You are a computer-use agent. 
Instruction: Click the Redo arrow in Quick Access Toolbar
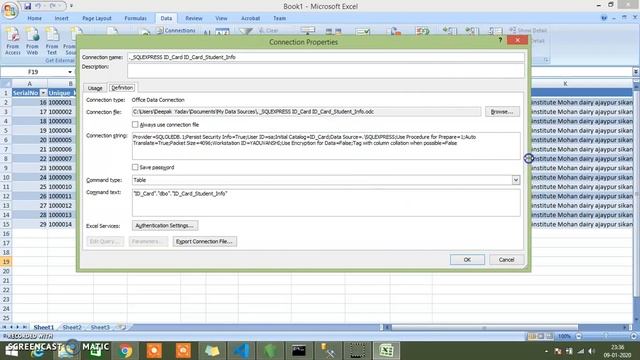53,6
